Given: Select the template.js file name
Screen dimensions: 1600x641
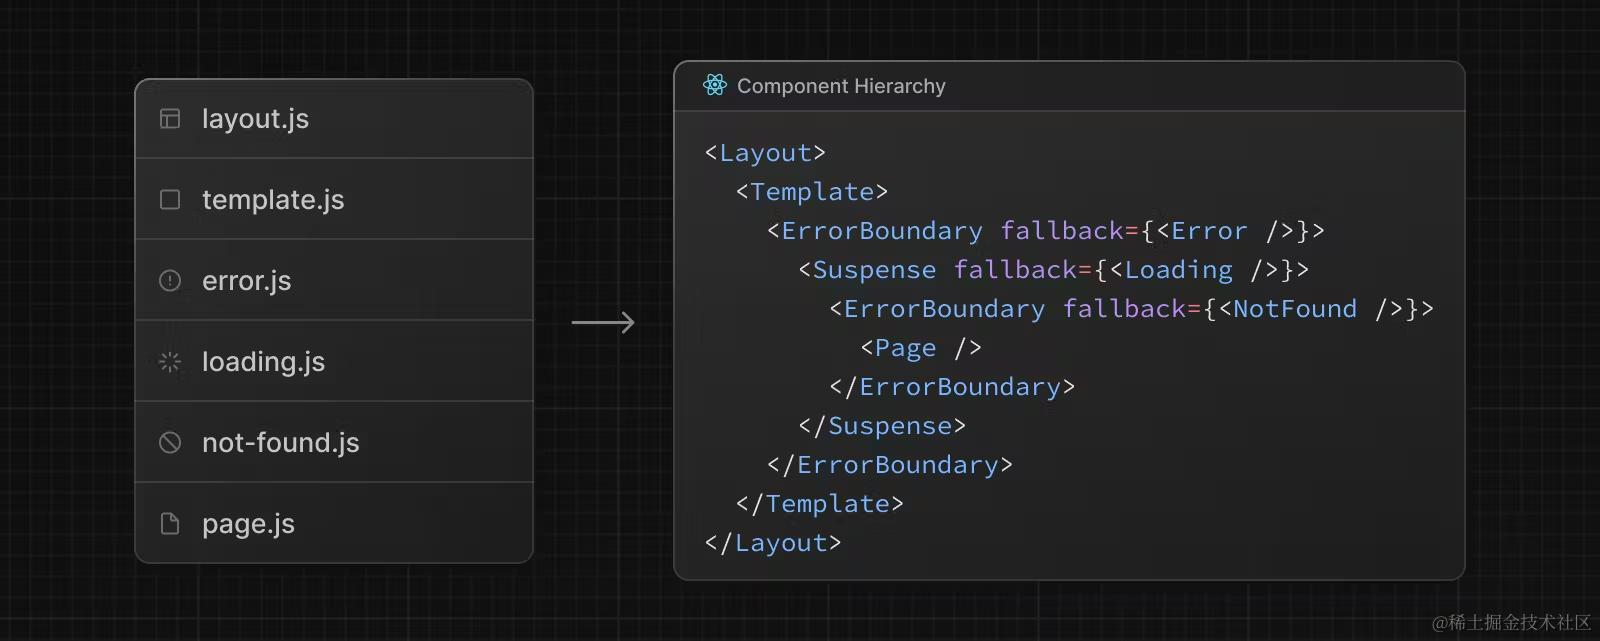Looking at the screenshot, I should click(x=273, y=200).
